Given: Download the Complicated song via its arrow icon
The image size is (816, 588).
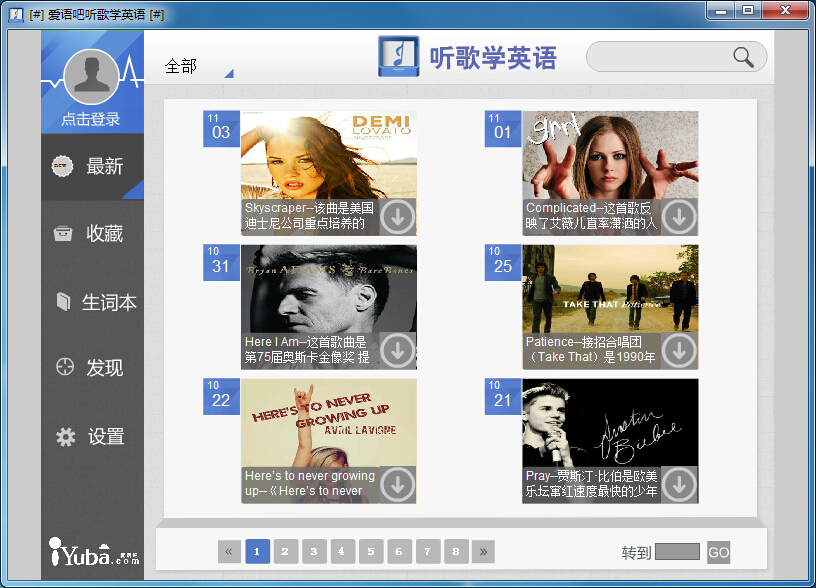Looking at the screenshot, I should click(678, 216).
